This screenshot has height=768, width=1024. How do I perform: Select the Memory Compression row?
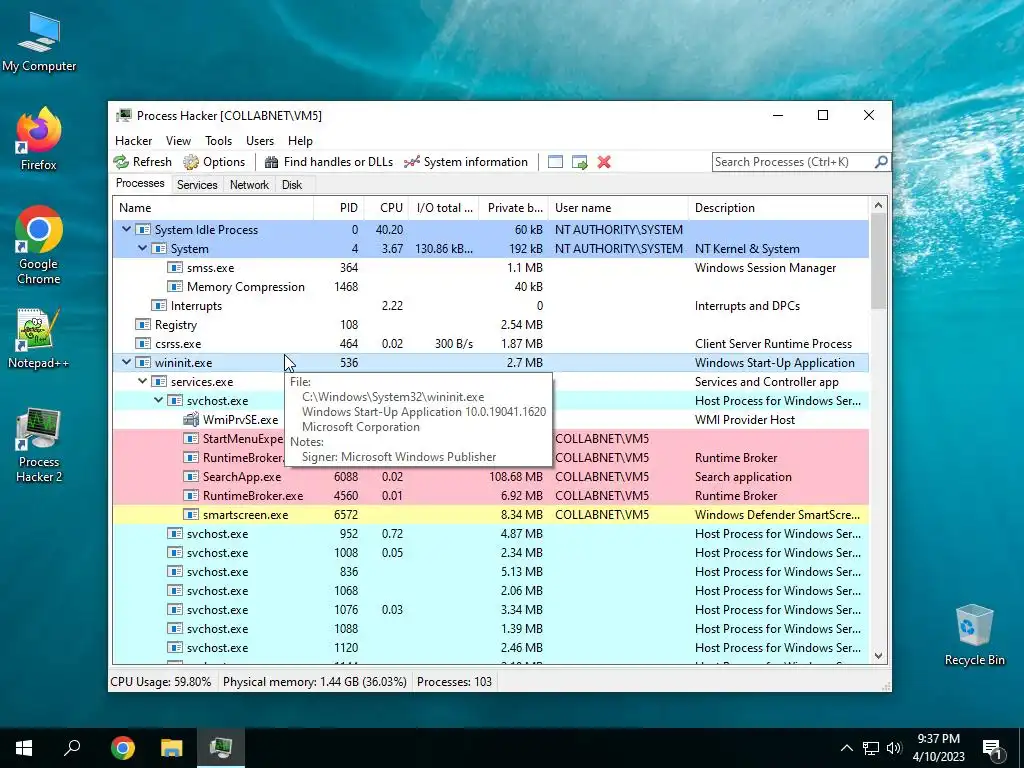click(490, 287)
